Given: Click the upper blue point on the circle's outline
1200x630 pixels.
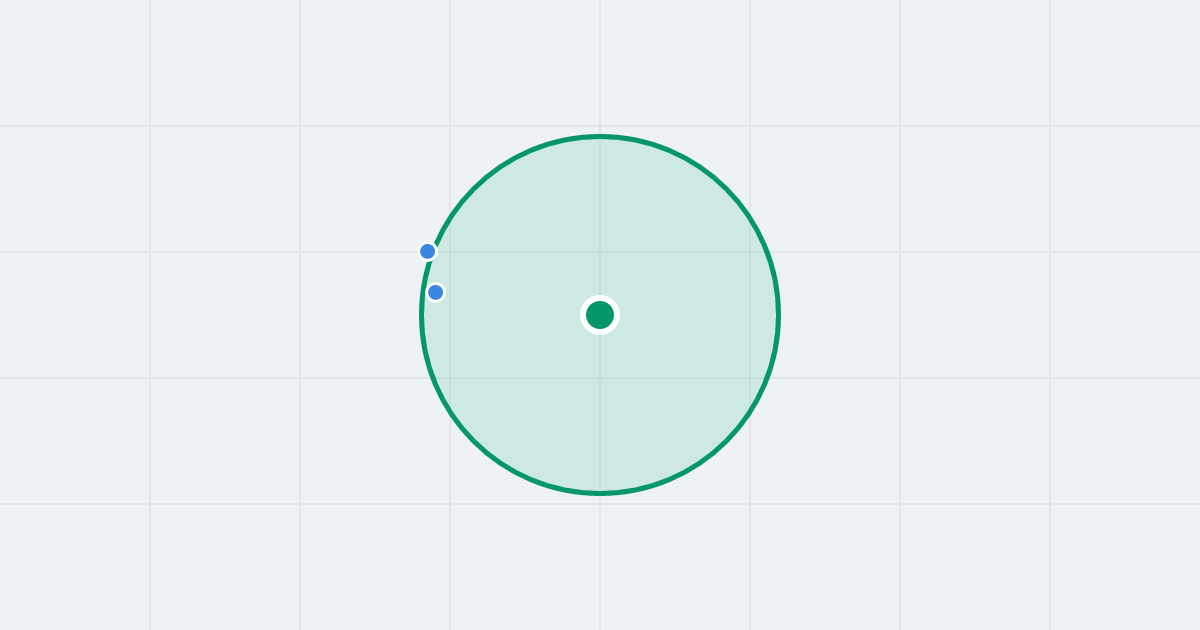Looking at the screenshot, I should [428, 251].
